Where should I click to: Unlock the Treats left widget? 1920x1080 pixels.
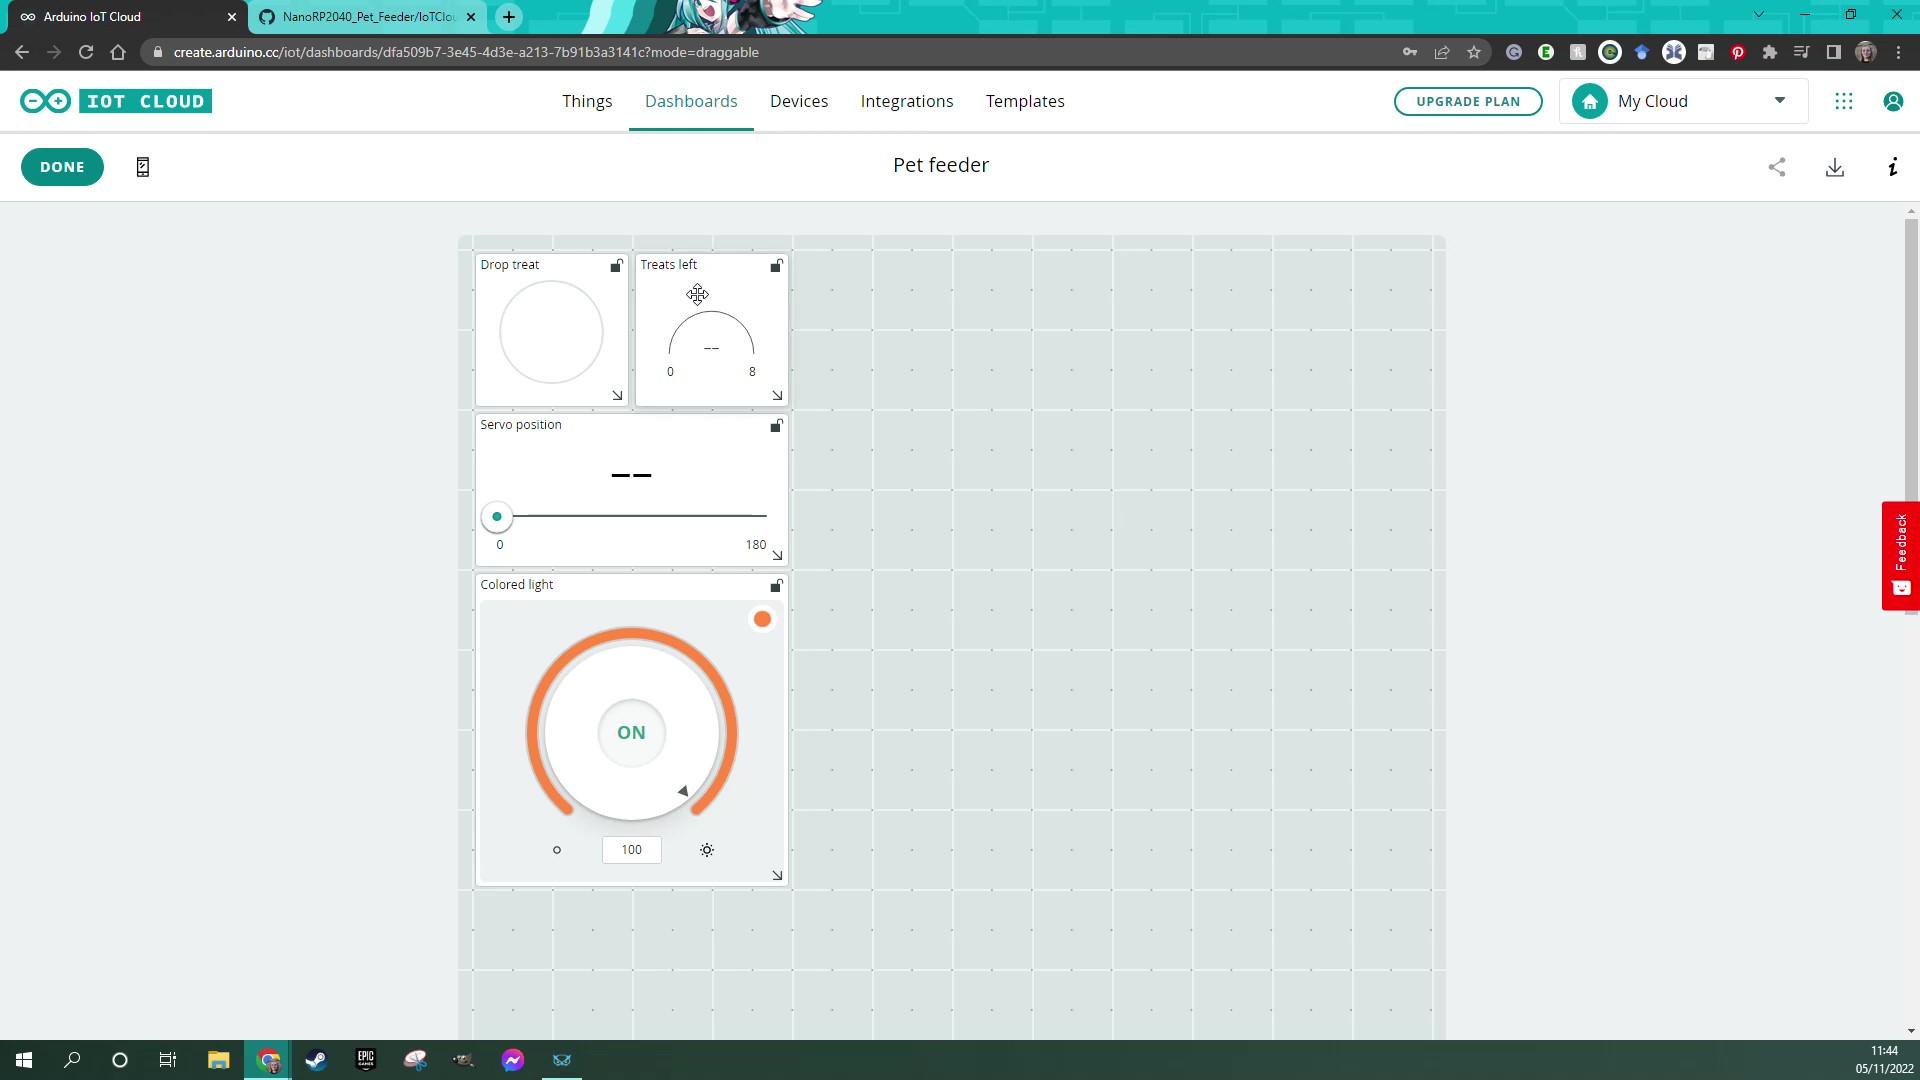776,266
